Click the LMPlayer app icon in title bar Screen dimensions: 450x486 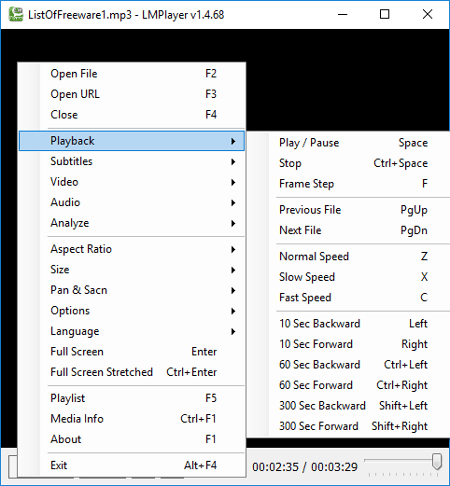click(x=16, y=14)
